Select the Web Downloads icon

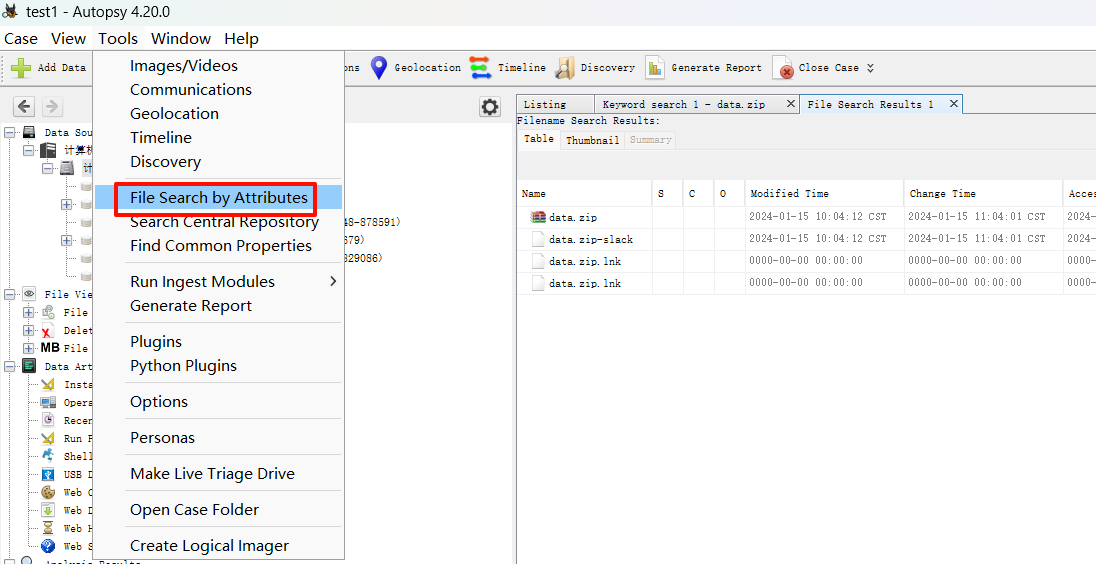[x=48, y=510]
